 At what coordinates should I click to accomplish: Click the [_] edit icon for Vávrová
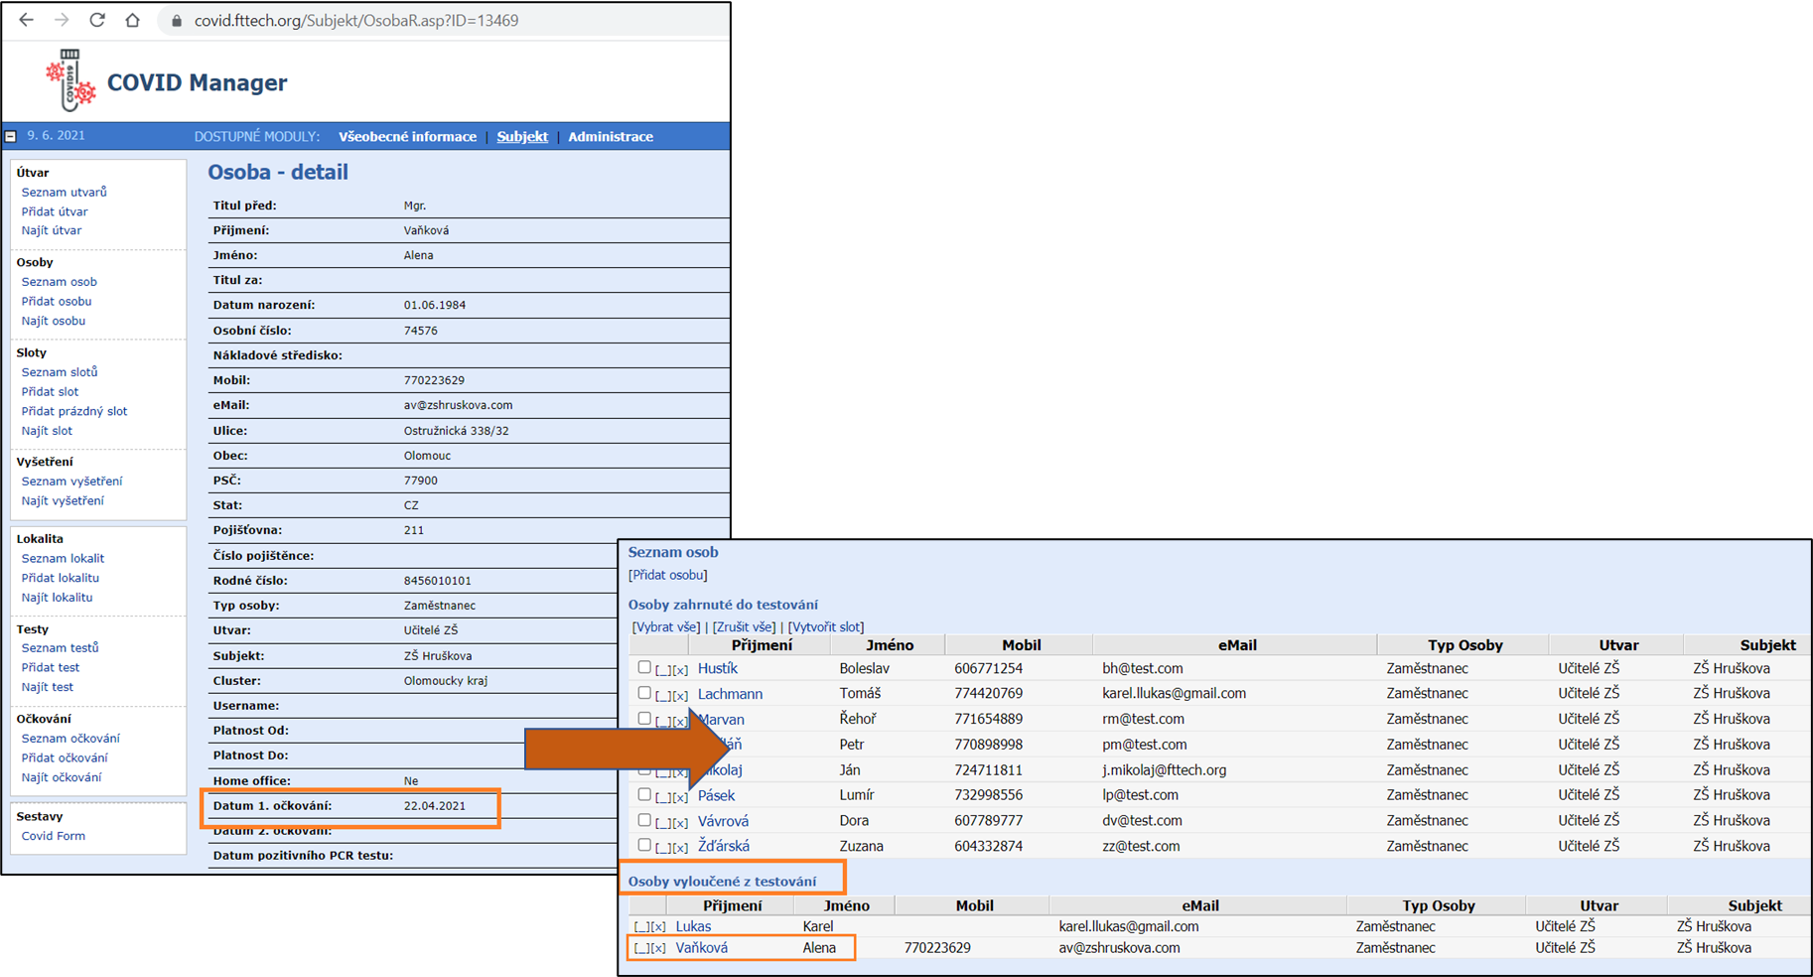click(x=662, y=822)
